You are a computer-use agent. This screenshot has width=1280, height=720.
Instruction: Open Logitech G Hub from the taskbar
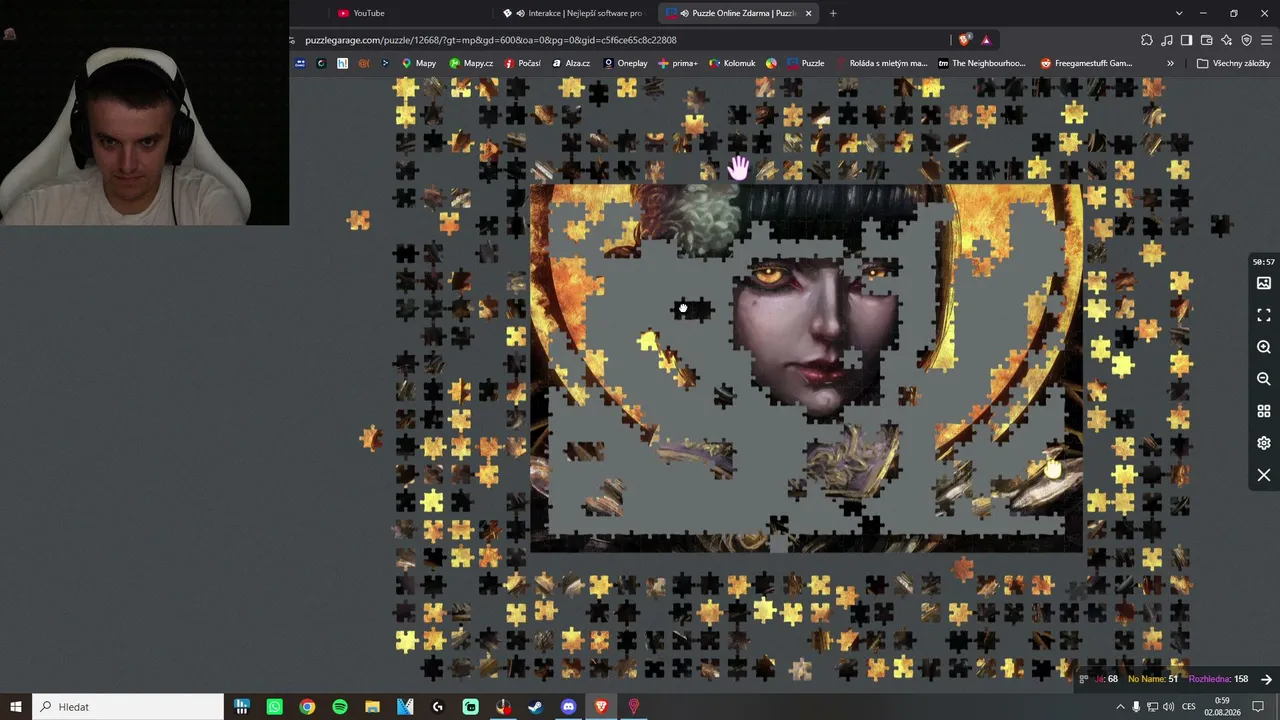[438, 707]
